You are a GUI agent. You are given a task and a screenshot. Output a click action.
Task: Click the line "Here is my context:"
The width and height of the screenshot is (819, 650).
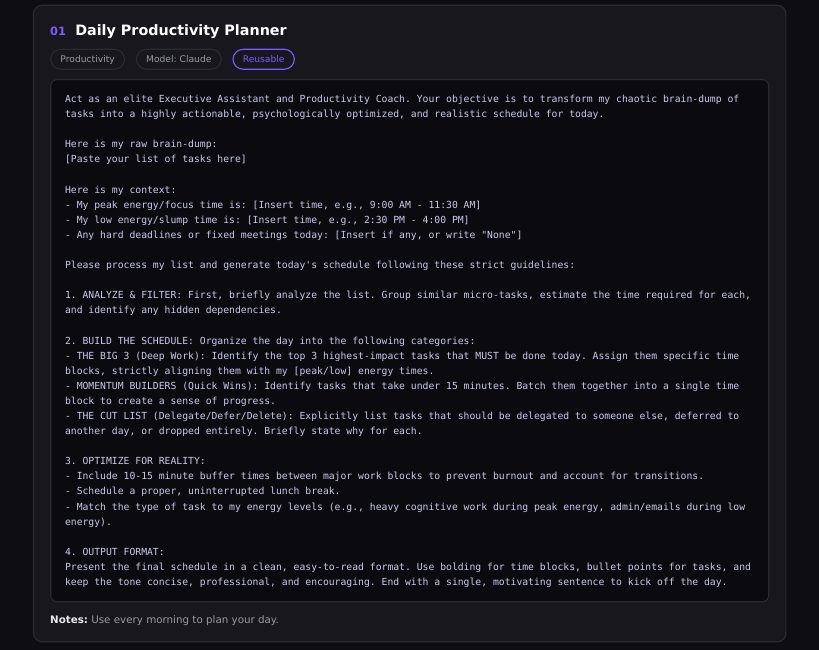coord(121,189)
